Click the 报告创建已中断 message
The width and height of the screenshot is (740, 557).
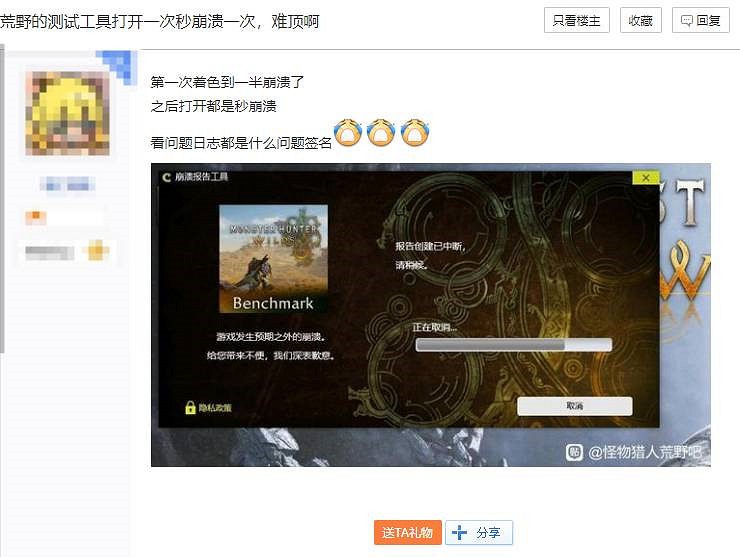430,246
